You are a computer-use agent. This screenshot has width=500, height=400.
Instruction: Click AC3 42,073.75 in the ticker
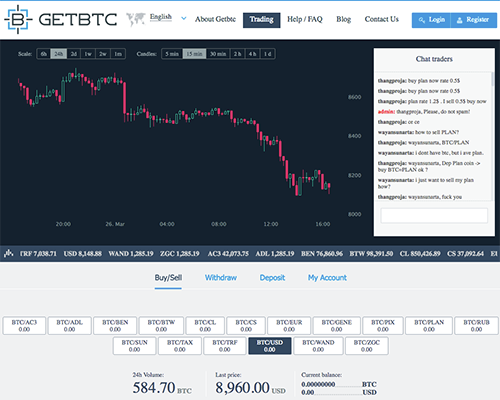click(228, 254)
